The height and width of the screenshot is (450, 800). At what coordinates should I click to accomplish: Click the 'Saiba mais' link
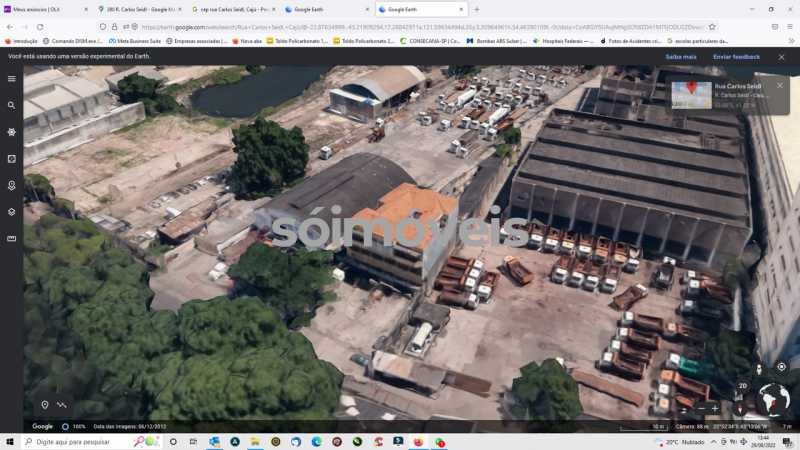681,57
